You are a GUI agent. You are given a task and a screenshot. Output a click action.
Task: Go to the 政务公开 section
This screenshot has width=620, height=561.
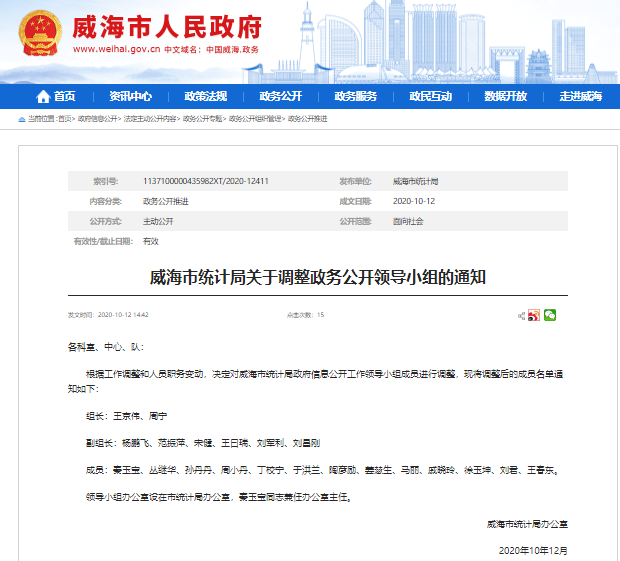pos(280,97)
